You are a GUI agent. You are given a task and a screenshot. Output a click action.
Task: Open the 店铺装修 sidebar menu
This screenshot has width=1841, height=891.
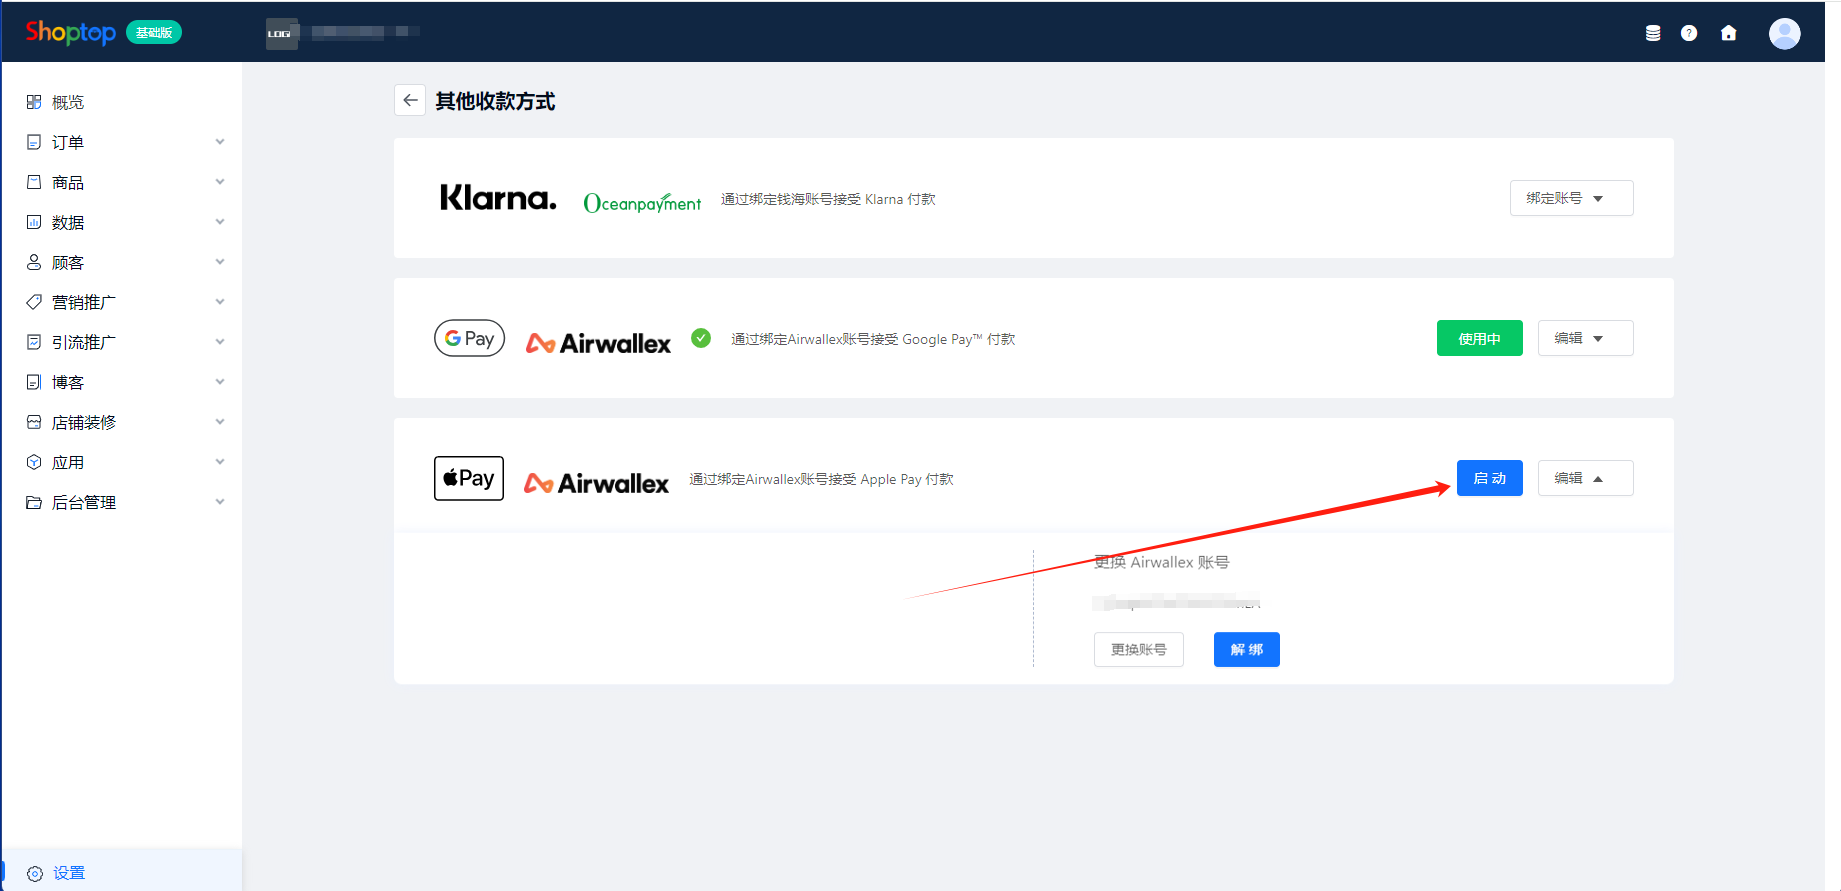tap(122, 422)
